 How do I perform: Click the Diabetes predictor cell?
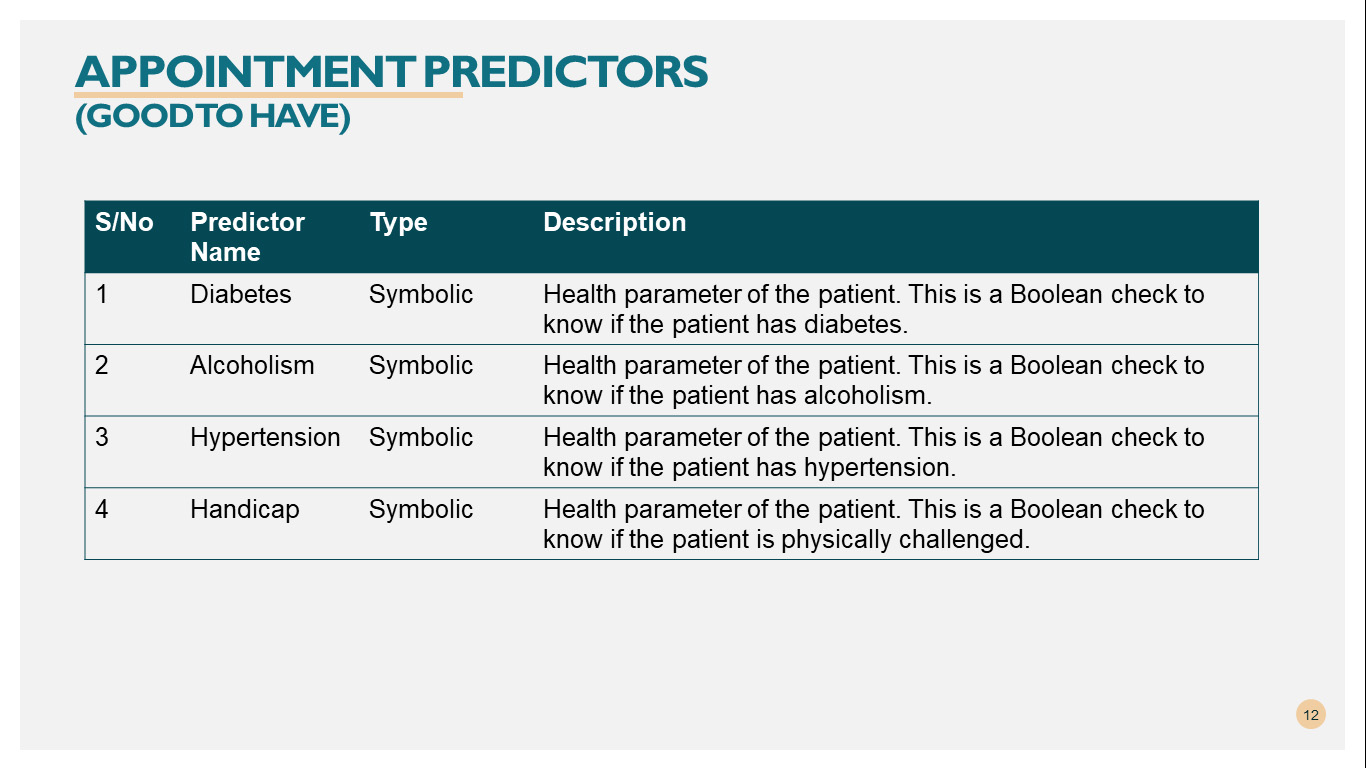tap(241, 295)
